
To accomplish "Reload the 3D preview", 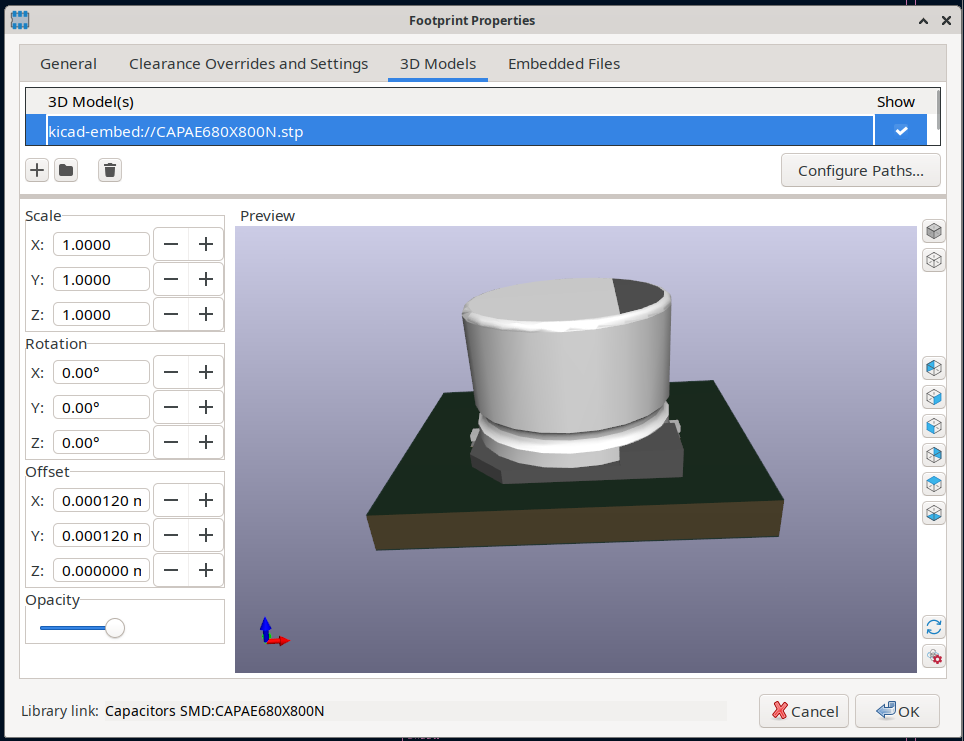I will click(x=933, y=627).
